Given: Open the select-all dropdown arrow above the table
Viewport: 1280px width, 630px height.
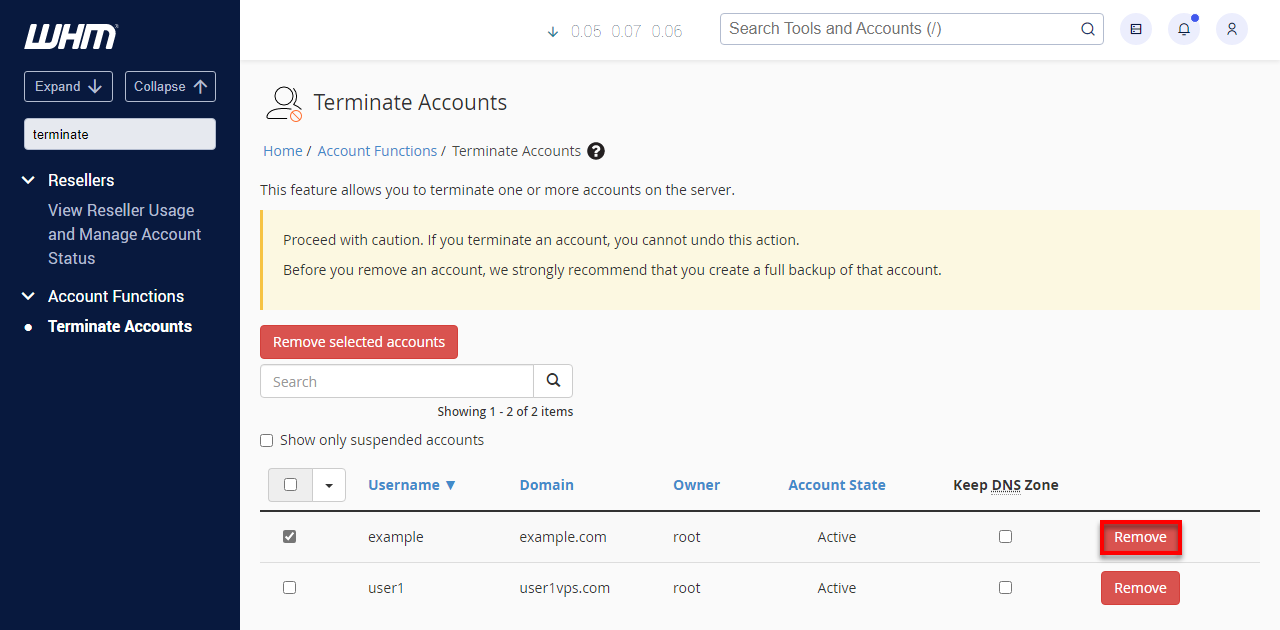Looking at the screenshot, I should (x=329, y=484).
